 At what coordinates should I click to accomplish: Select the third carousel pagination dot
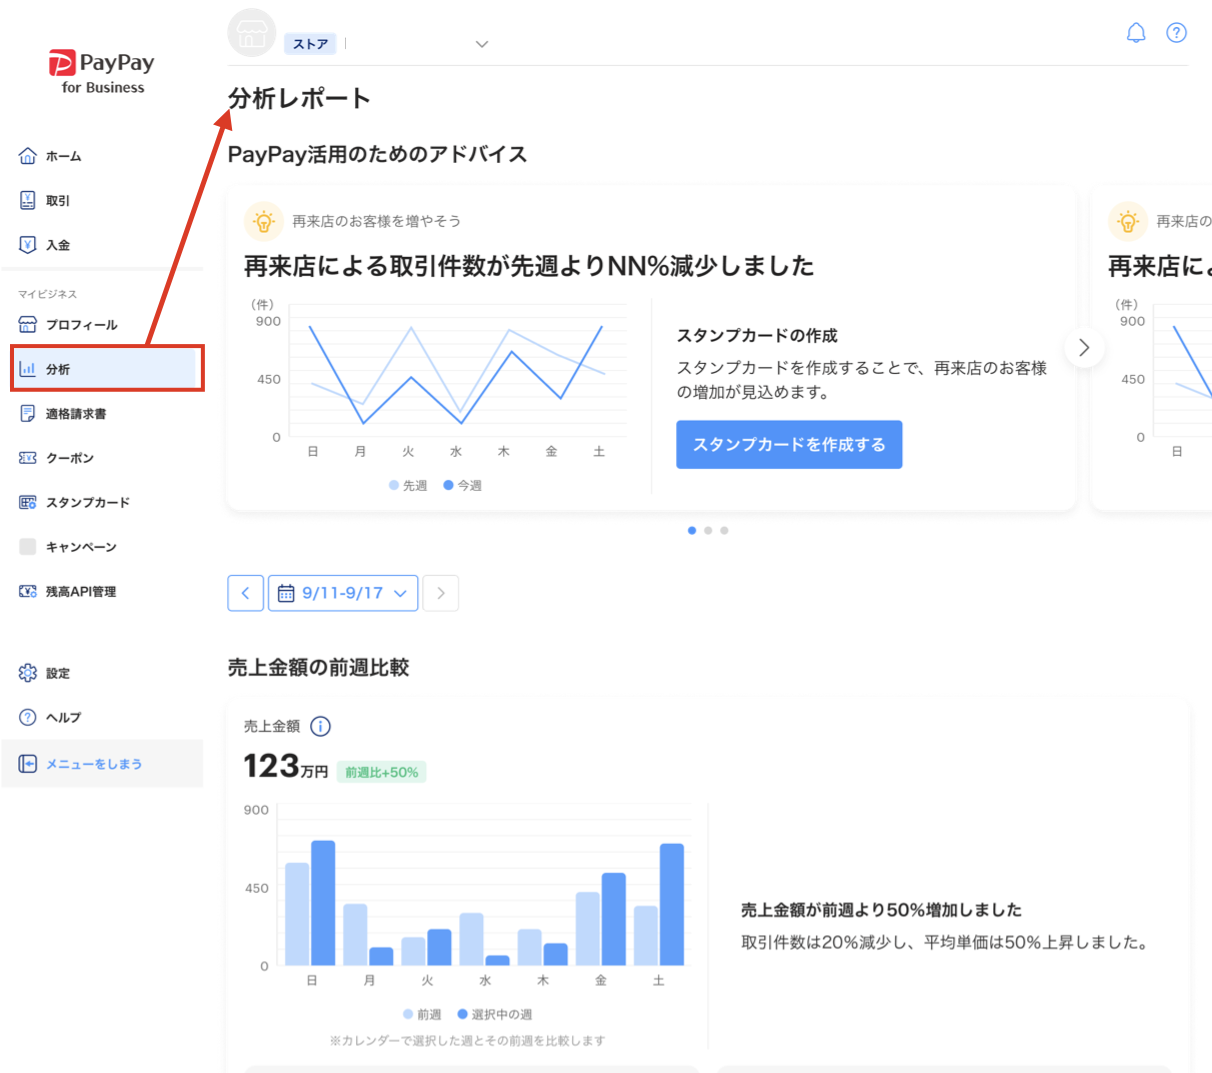(724, 530)
